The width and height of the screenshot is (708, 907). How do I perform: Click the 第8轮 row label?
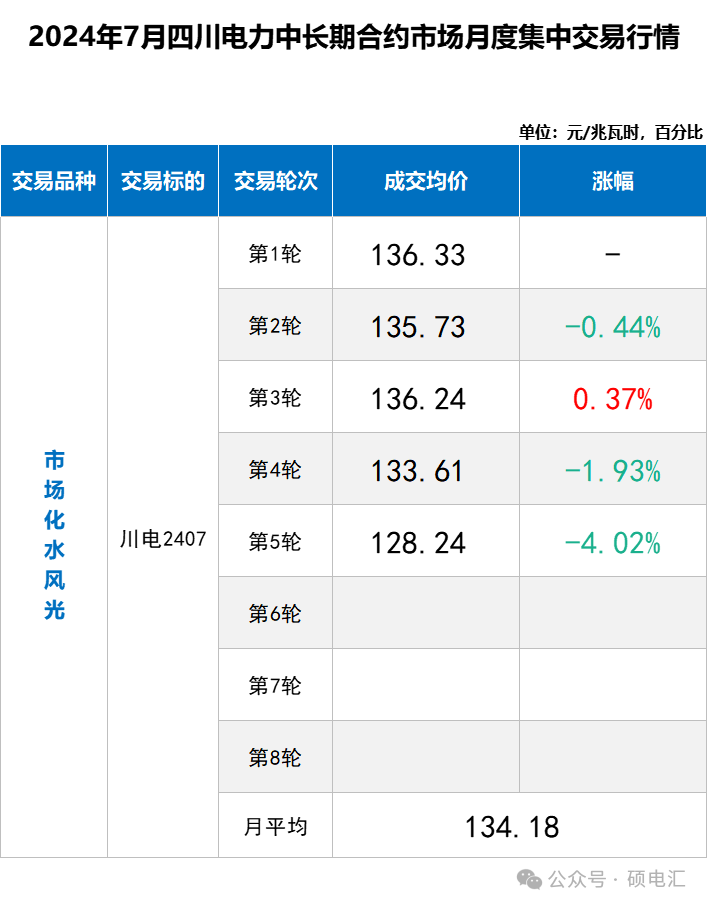[275, 757]
